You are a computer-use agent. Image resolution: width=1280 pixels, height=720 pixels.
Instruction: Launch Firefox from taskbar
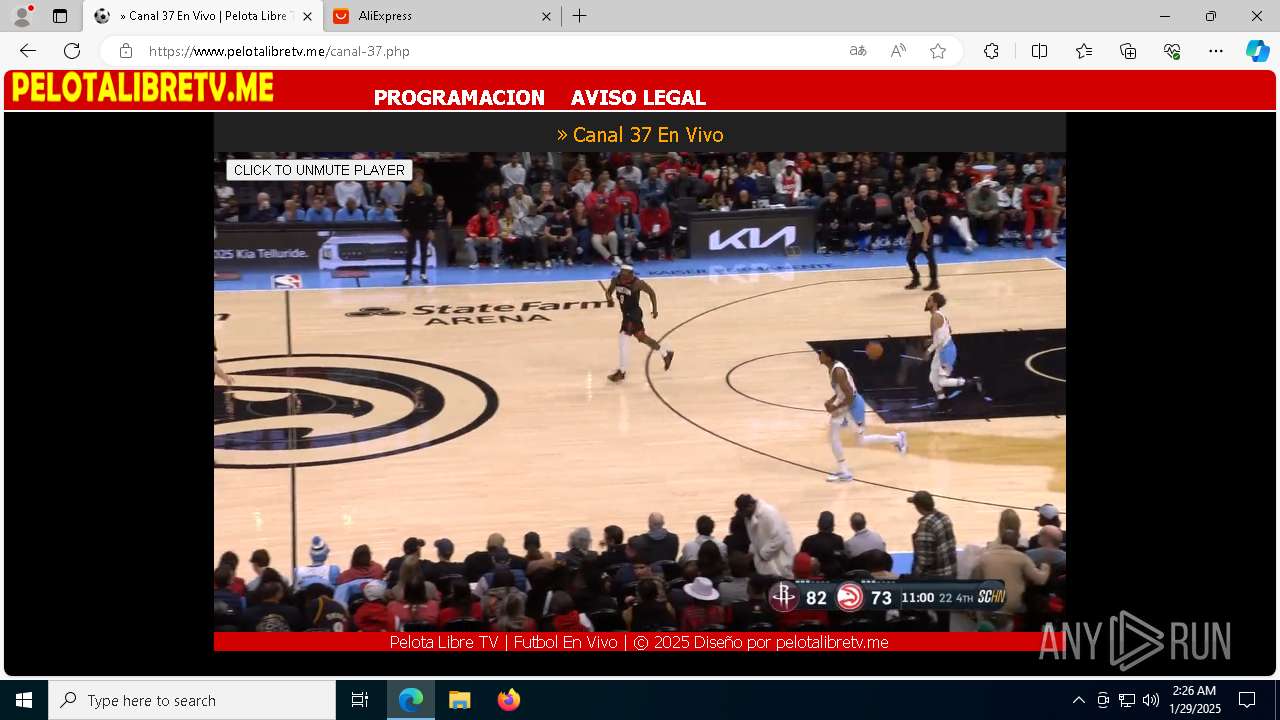tap(508, 700)
